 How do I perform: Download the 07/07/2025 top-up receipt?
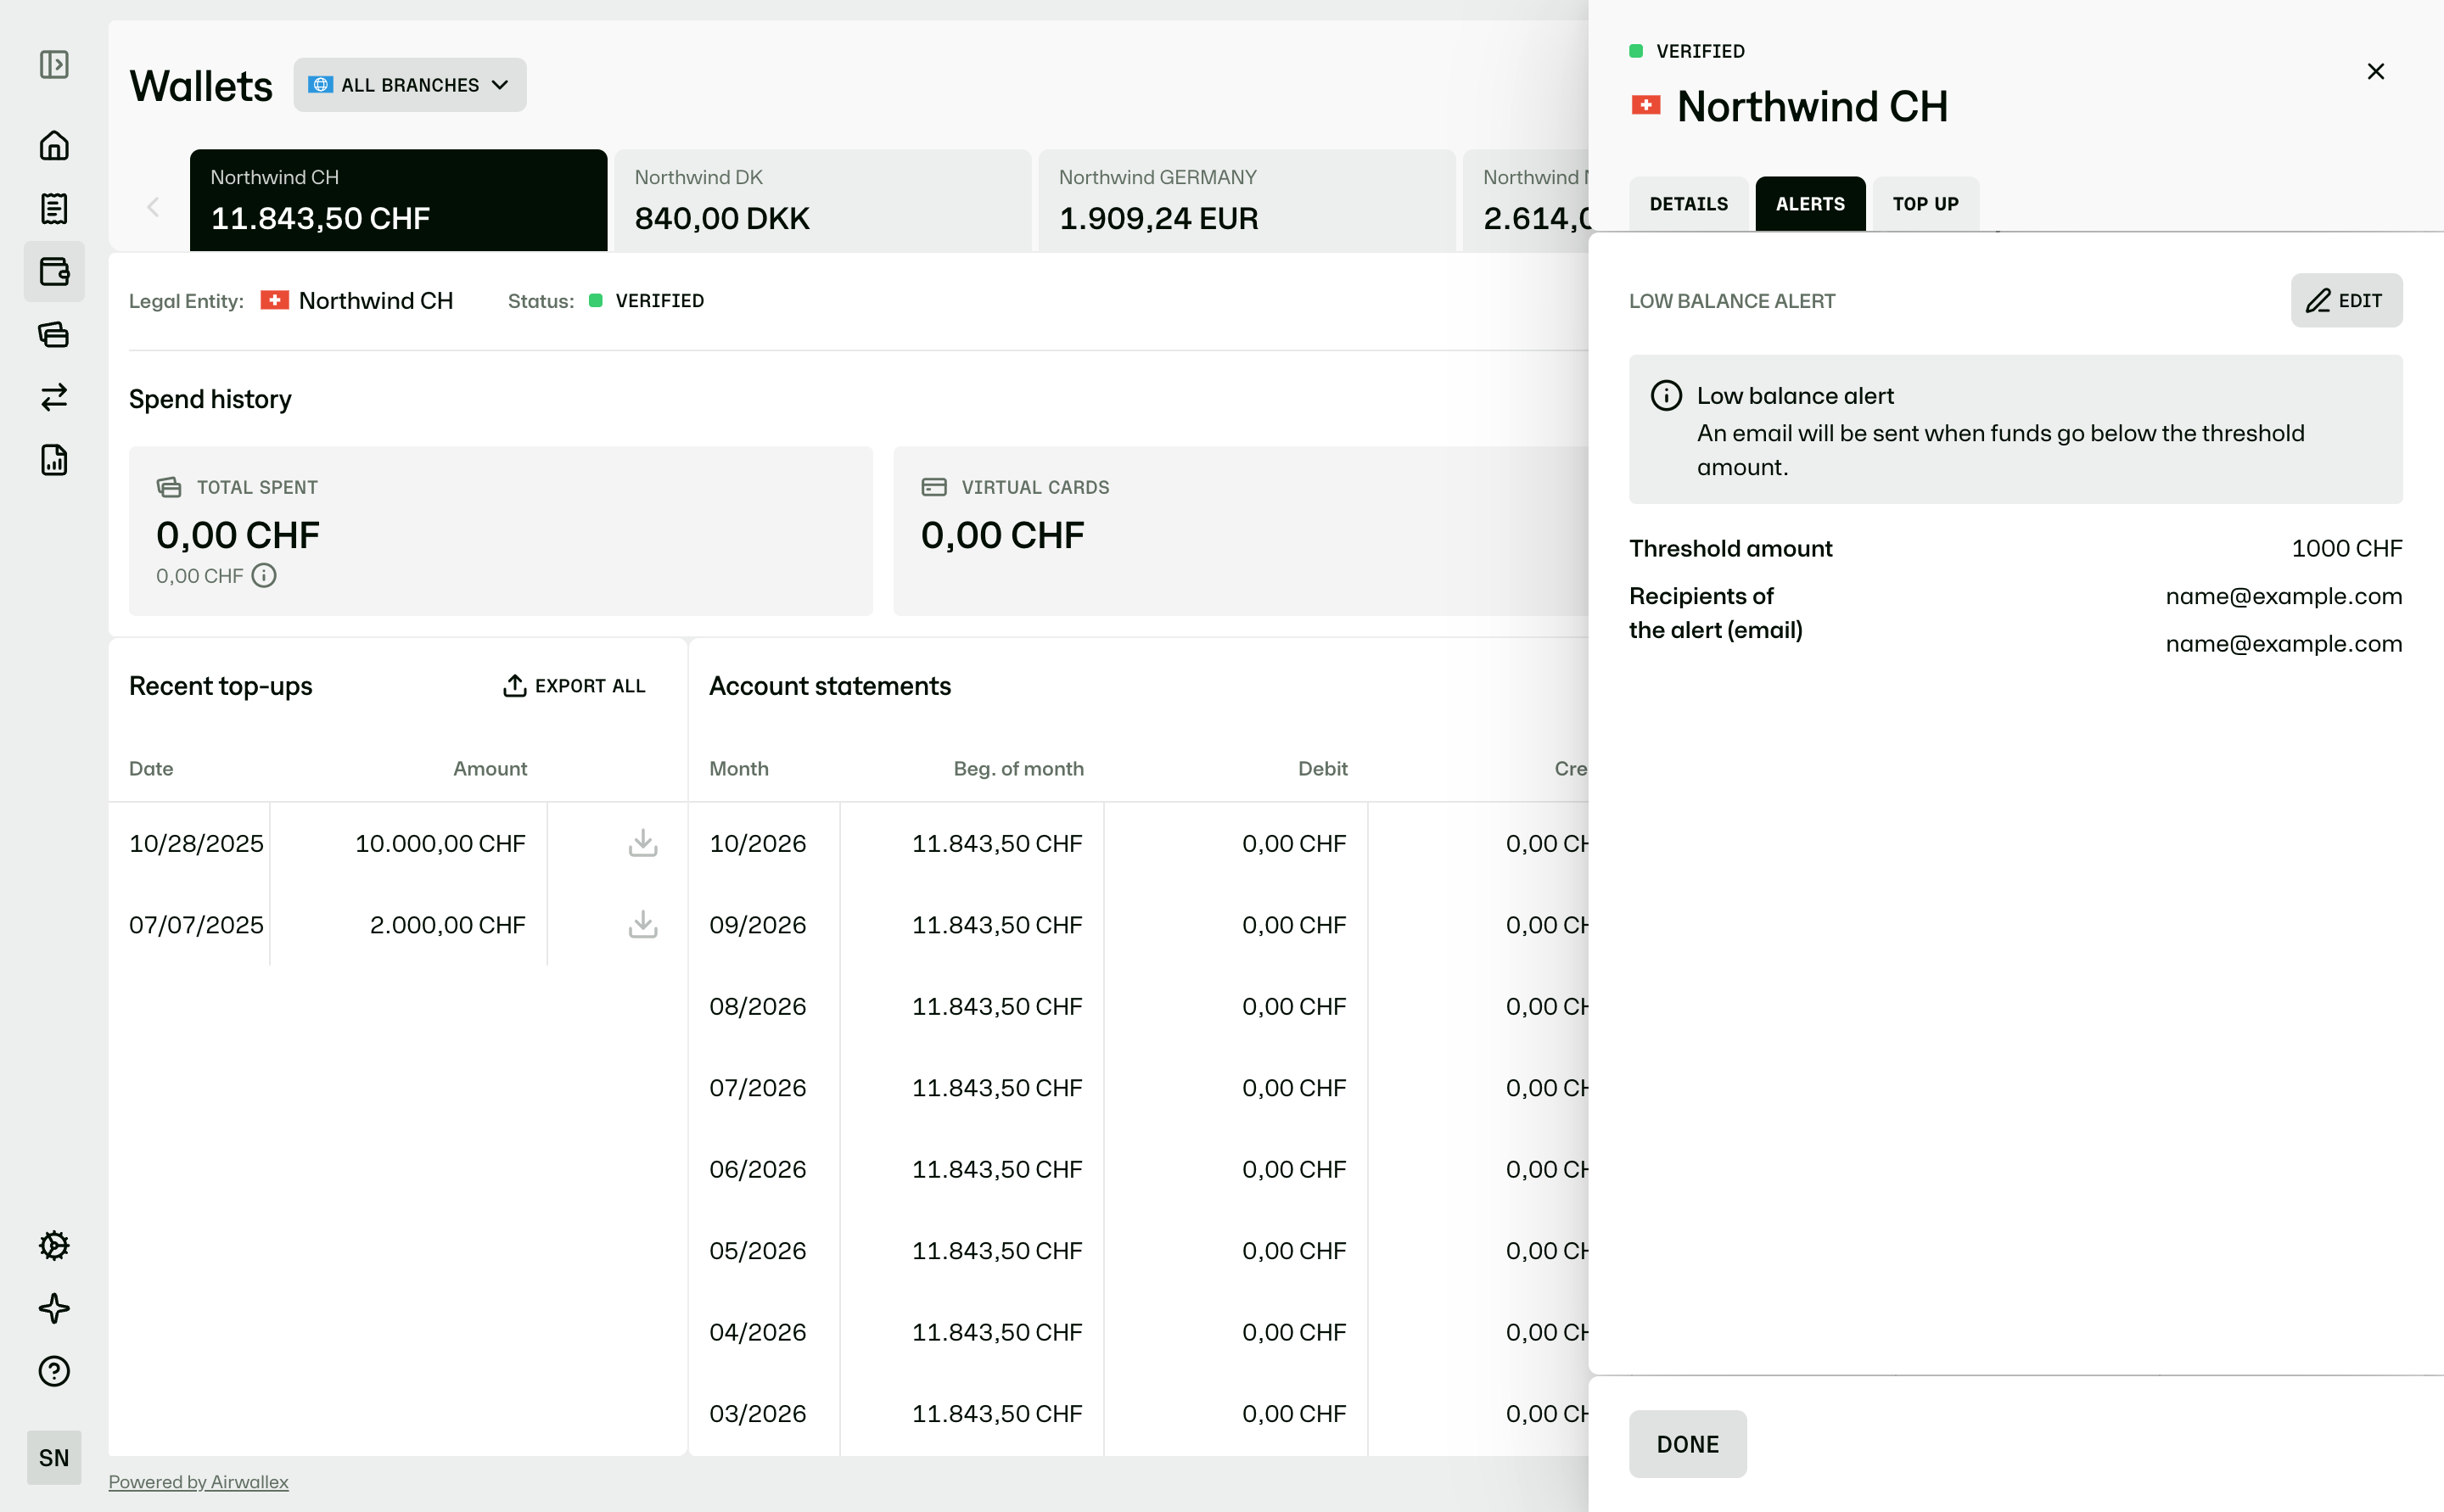[x=643, y=924]
